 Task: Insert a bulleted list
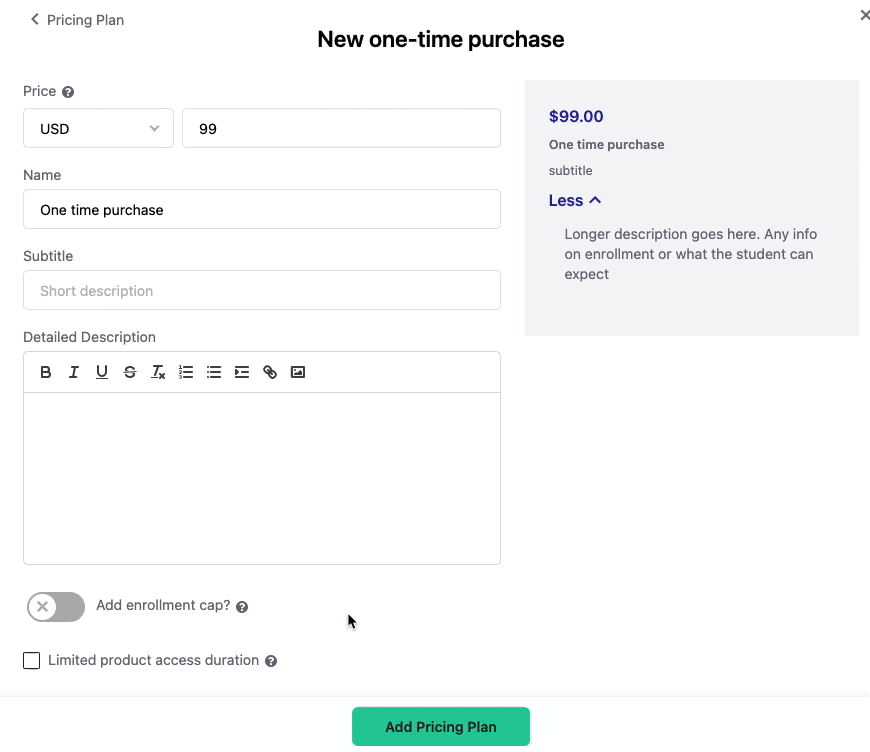(214, 372)
